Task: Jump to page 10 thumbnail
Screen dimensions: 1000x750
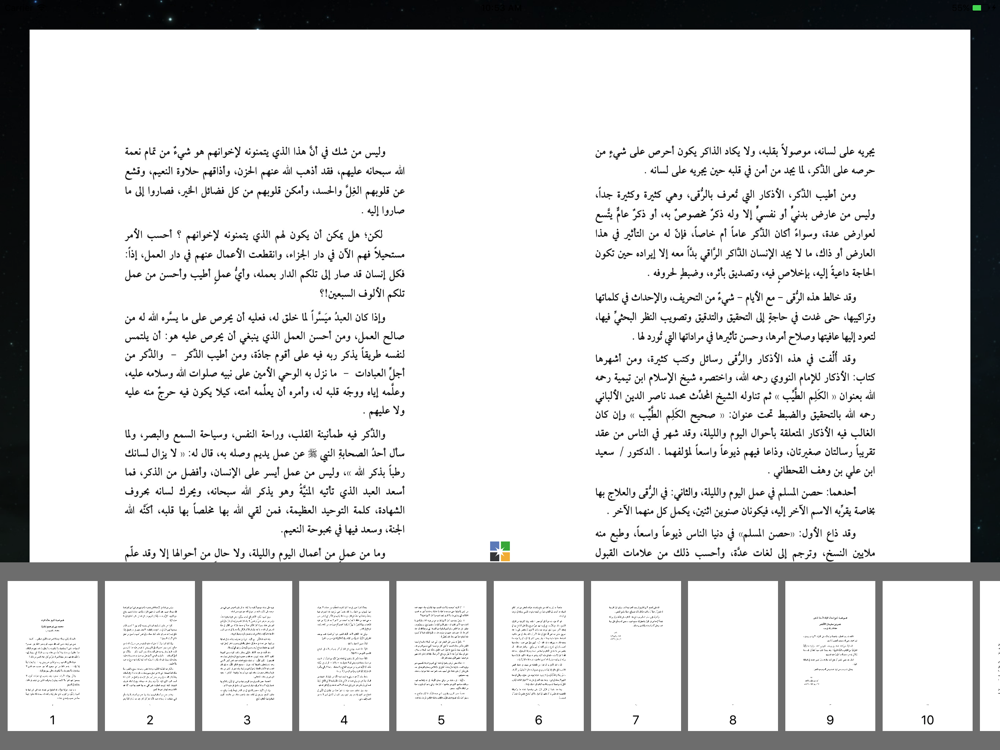Action: 927,656
